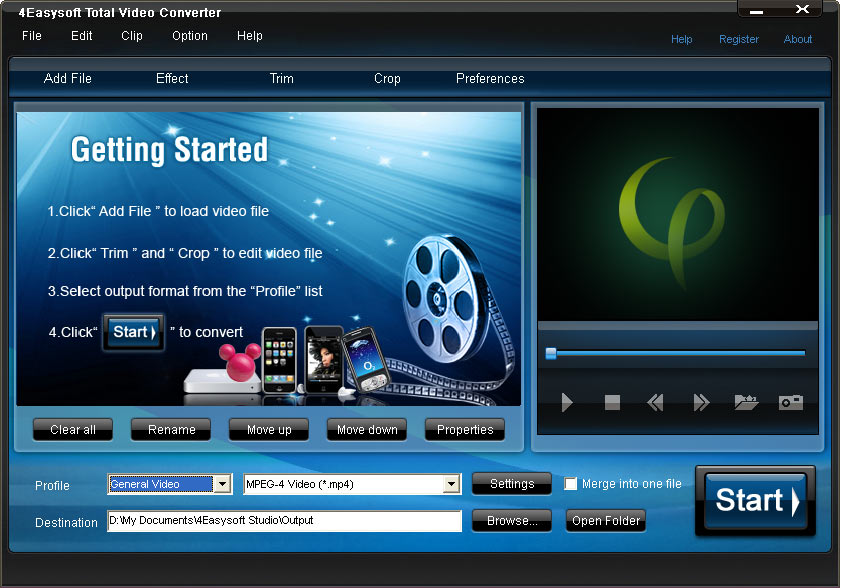Click the Register link
The width and height of the screenshot is (841, 588).
tap(739, 40)
